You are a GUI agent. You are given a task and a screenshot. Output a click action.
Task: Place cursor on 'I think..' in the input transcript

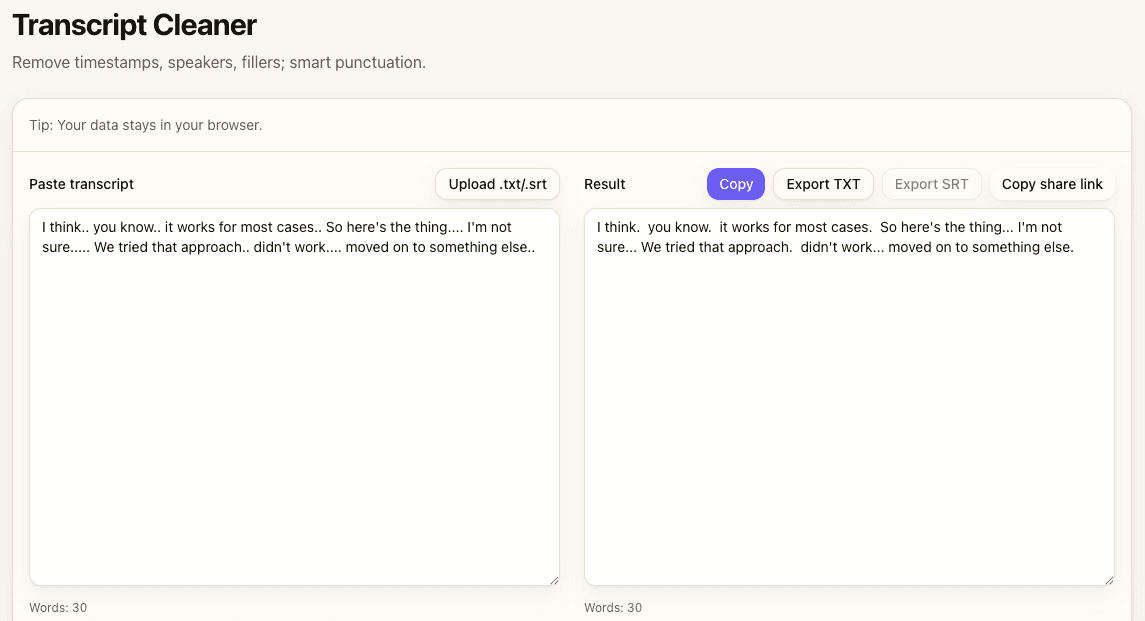tap(65, 228)
